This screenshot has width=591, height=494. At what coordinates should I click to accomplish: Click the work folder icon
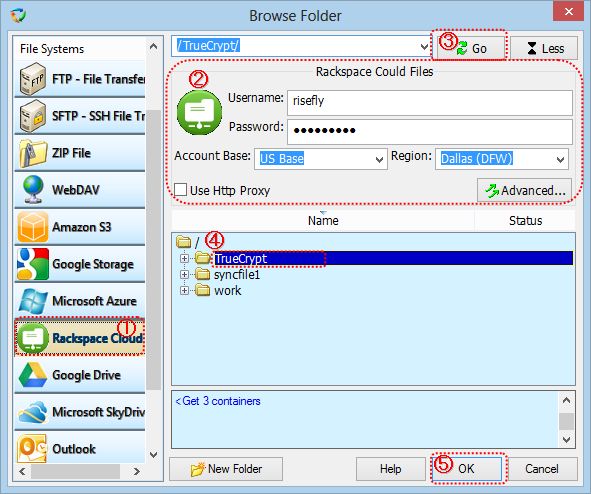(203, 290)
